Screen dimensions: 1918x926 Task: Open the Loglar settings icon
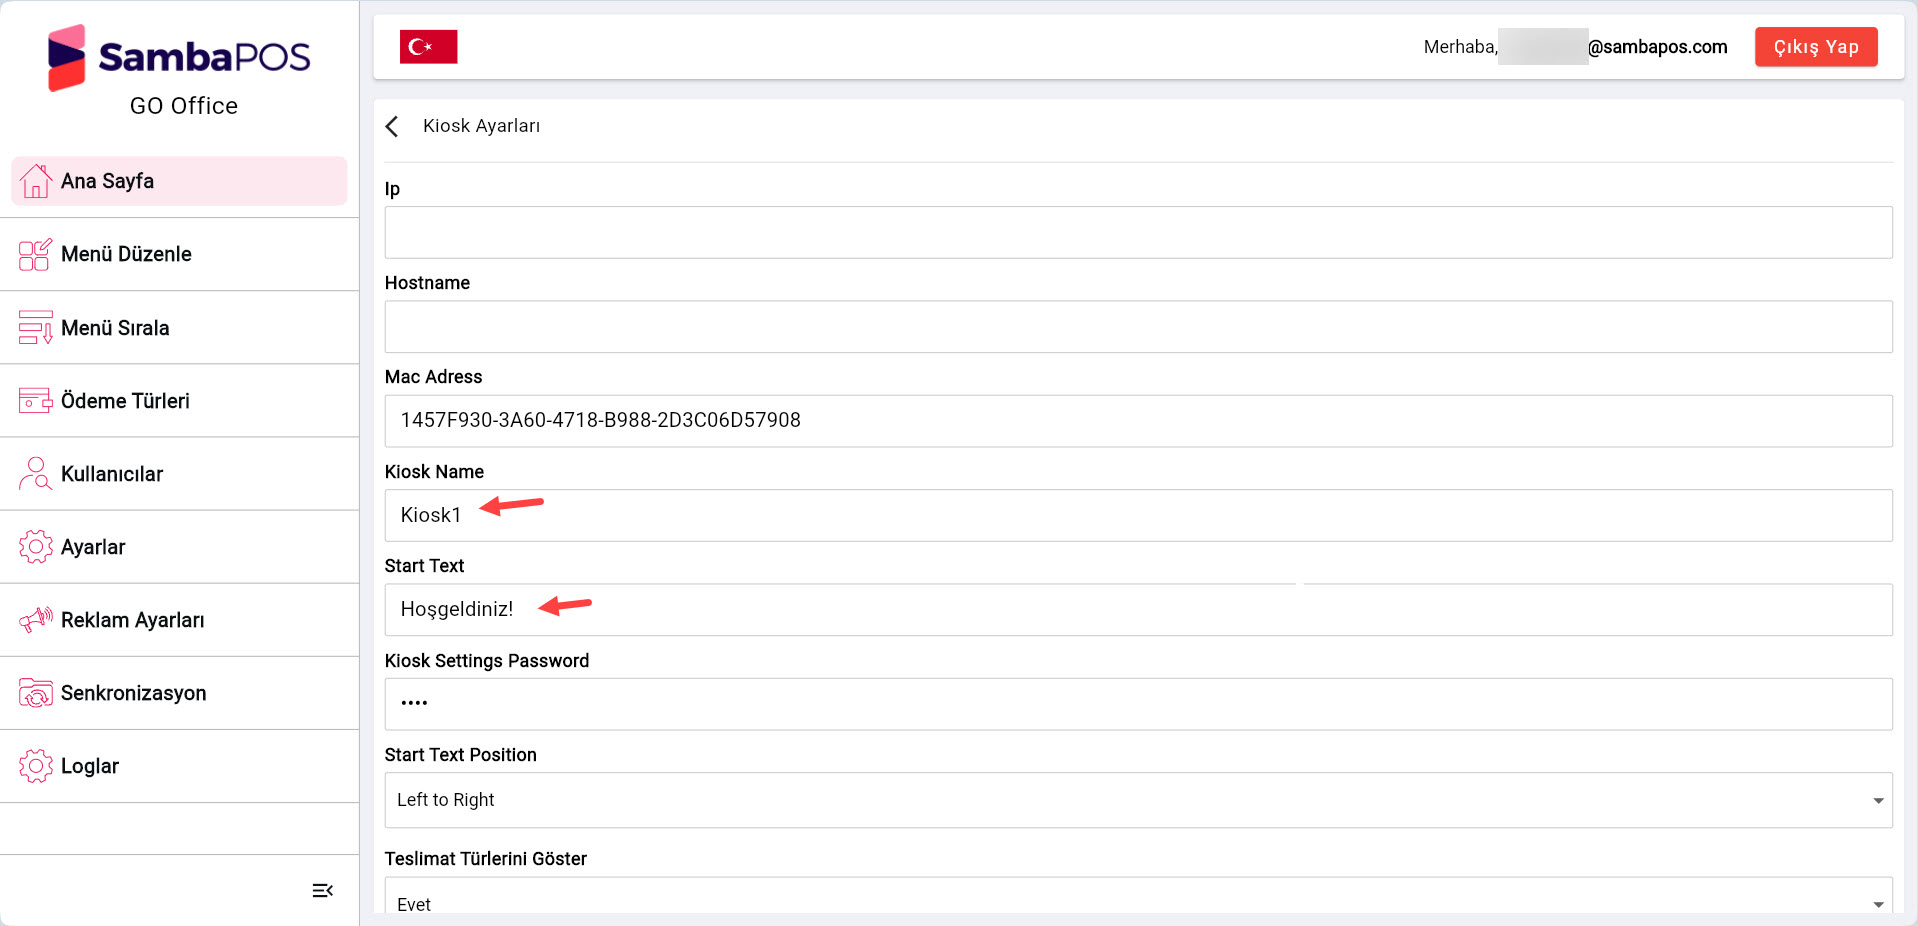[x=35, y=765]
